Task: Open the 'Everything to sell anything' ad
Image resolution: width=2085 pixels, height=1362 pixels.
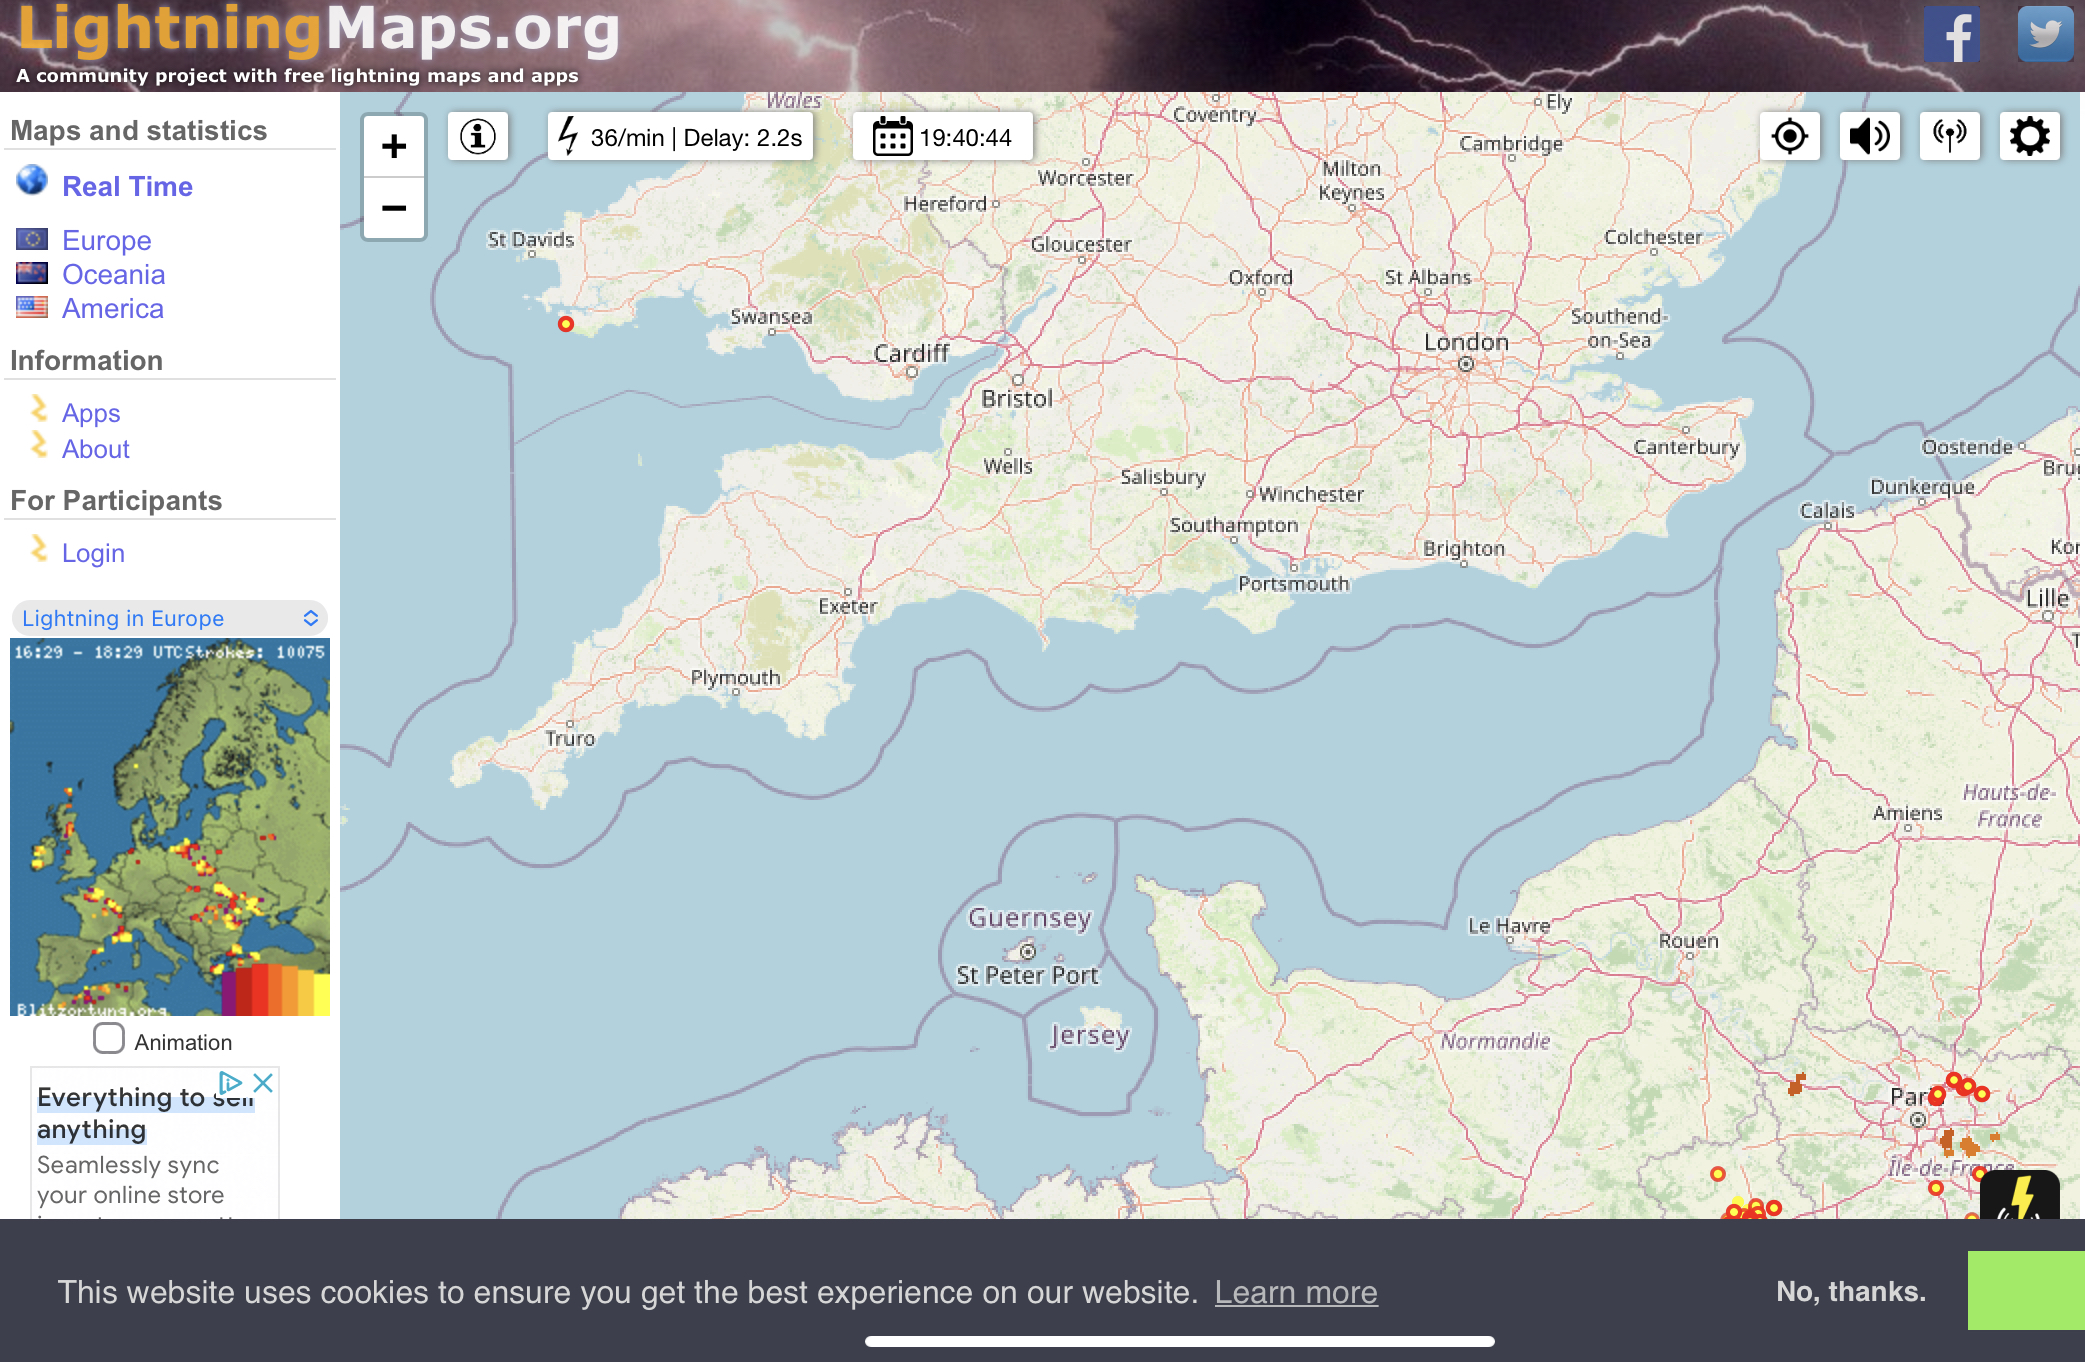Action: tap(145, 1113)
